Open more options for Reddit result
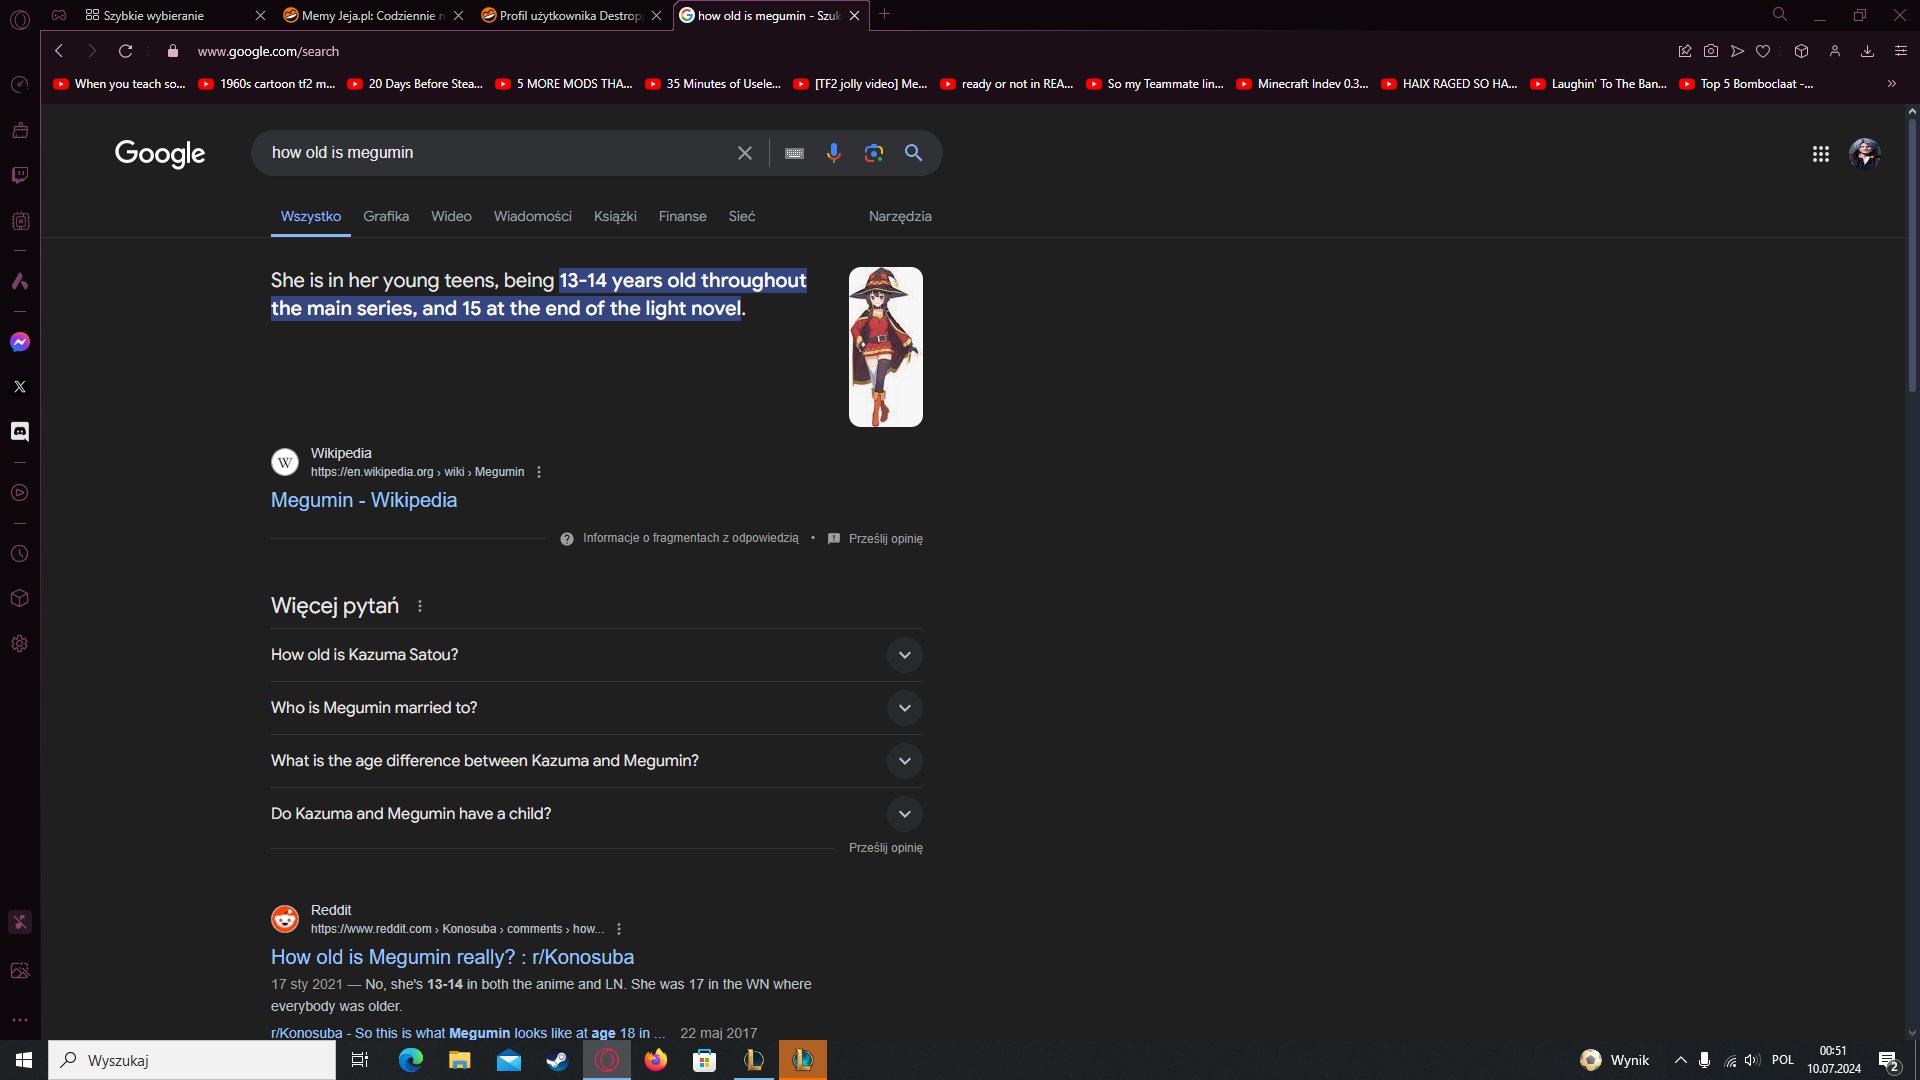Screen dimensions: 1920x1080 [619, 929]
